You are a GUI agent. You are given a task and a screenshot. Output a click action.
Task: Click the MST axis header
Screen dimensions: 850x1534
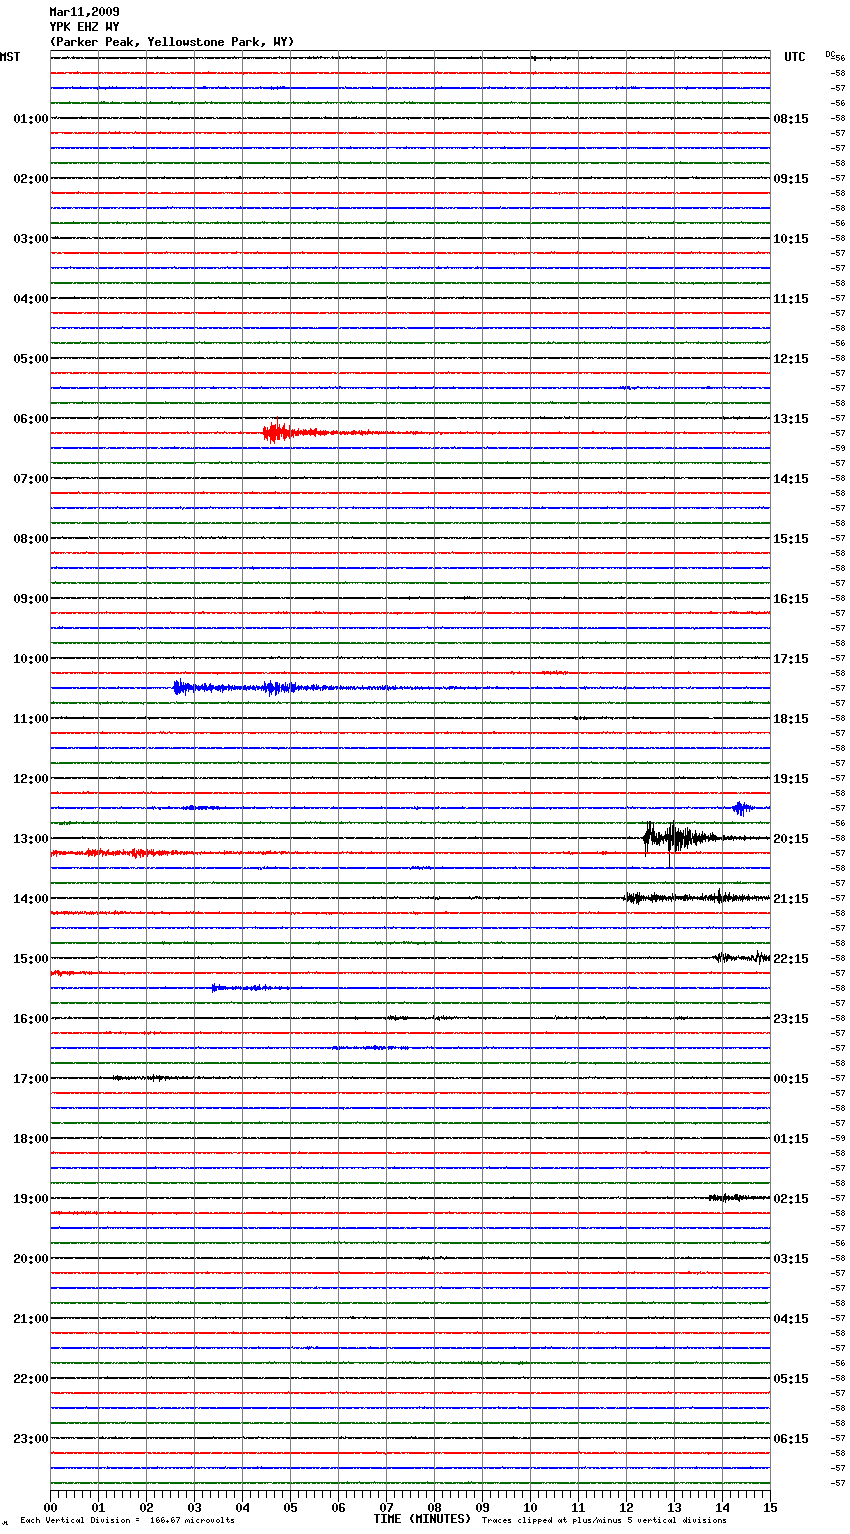click(10, 57)
